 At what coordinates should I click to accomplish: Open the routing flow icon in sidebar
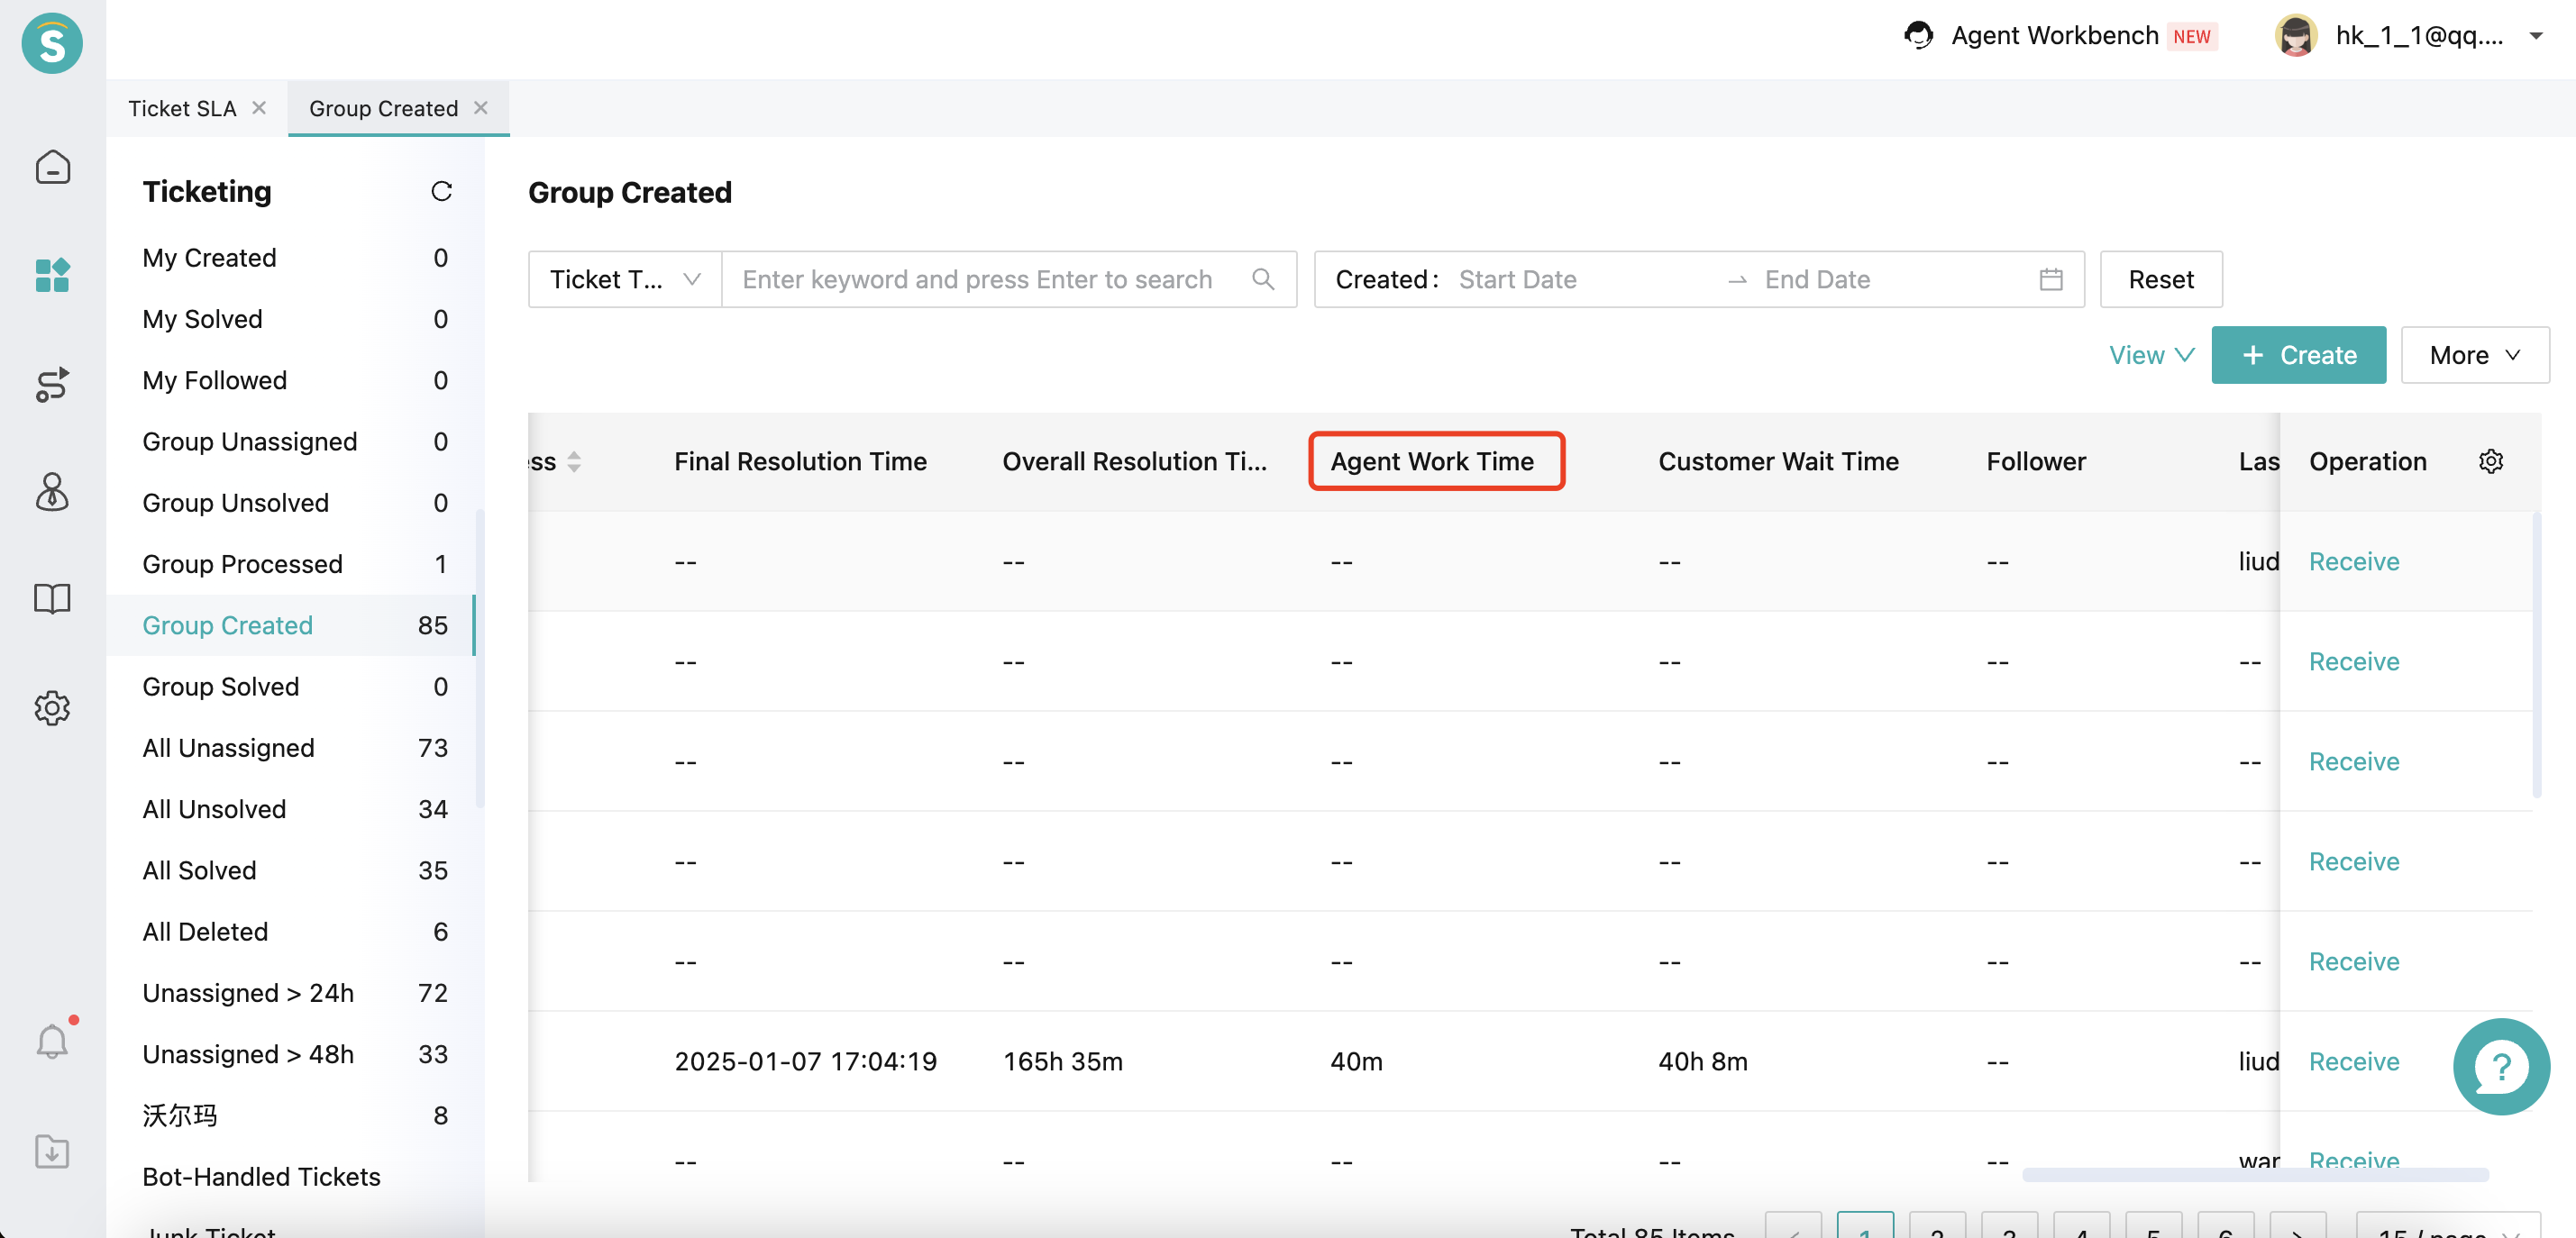click(52, 383)
